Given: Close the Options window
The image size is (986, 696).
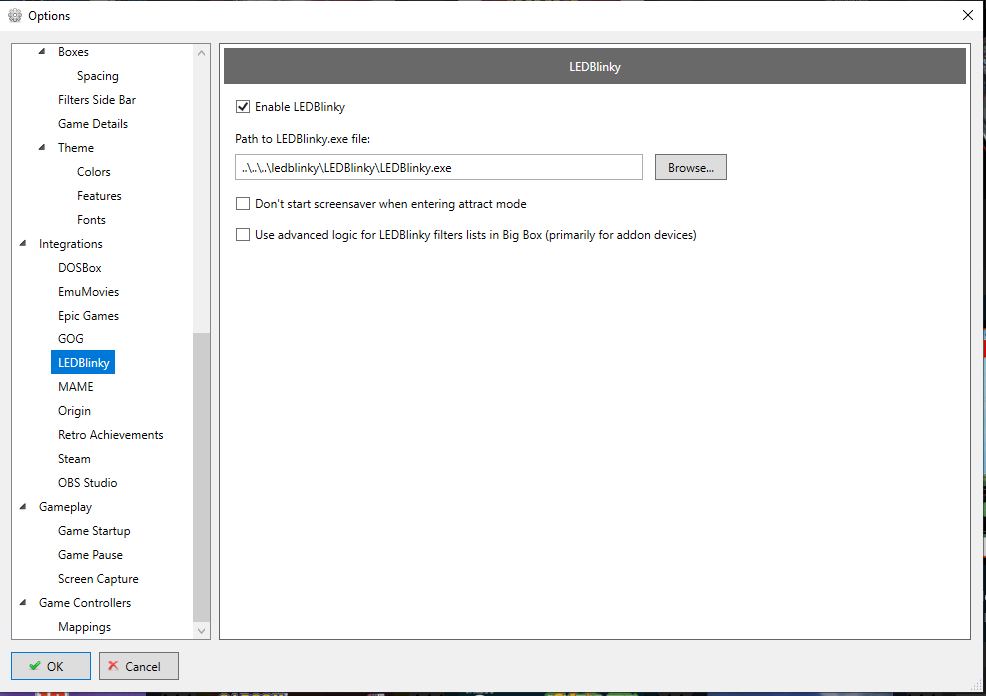Looking at the screenshot, I should pos(968,15).
